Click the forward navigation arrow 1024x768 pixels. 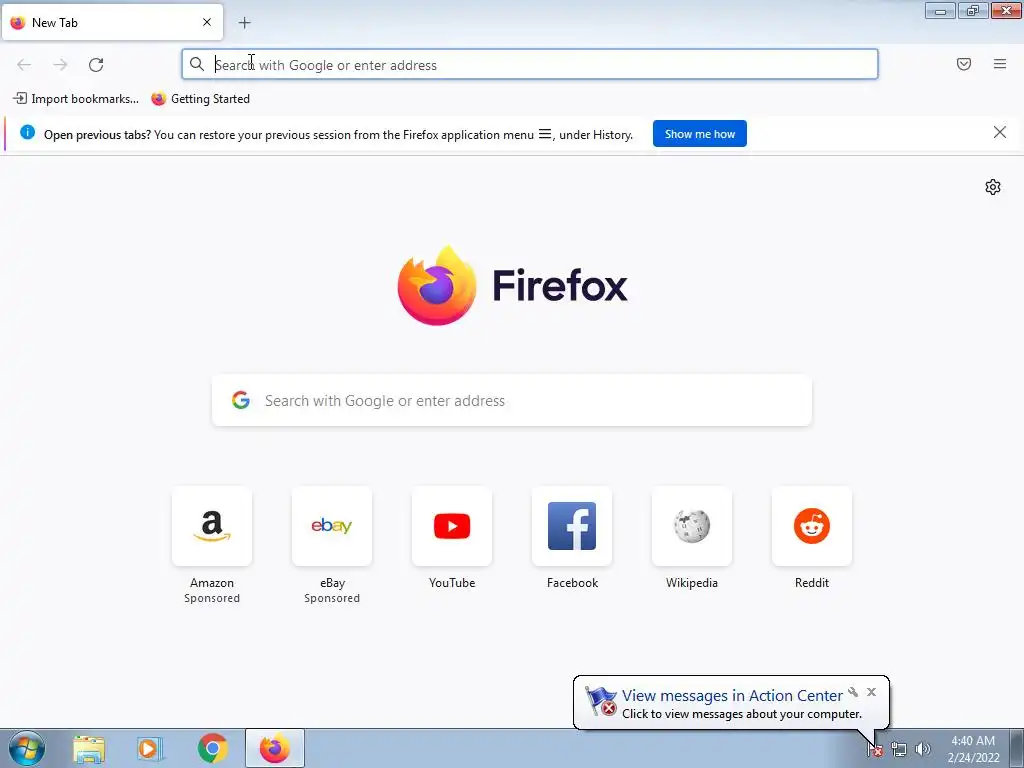60,65
